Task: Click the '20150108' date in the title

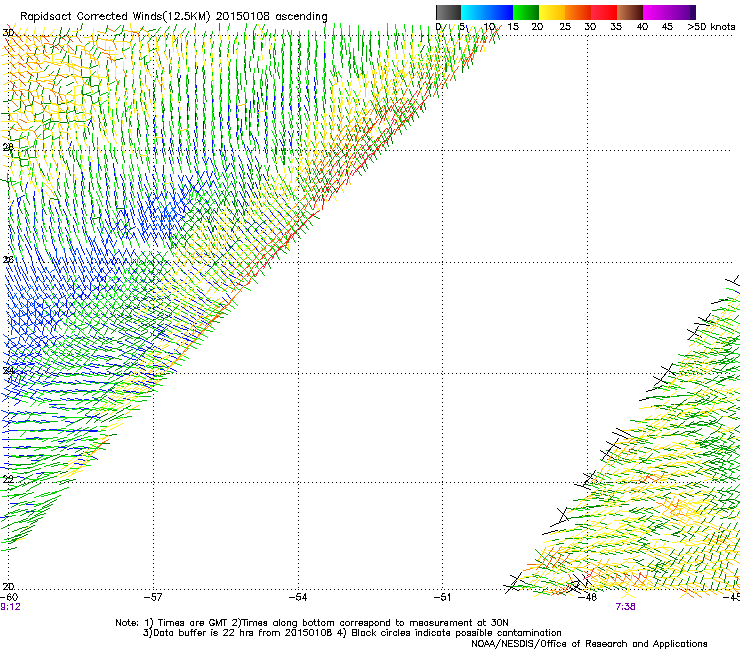Action: coord(243,16)
